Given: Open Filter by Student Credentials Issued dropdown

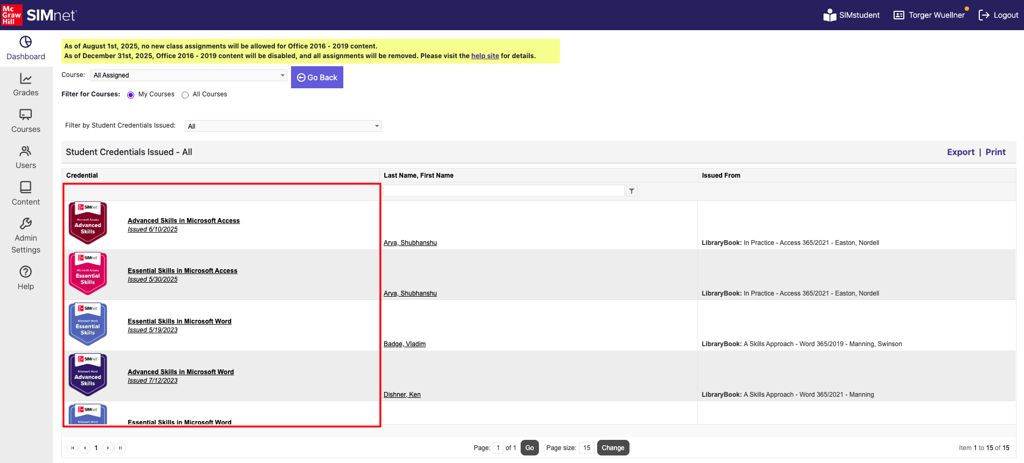Looking at the screenshot, I should (x=283, y=126).
